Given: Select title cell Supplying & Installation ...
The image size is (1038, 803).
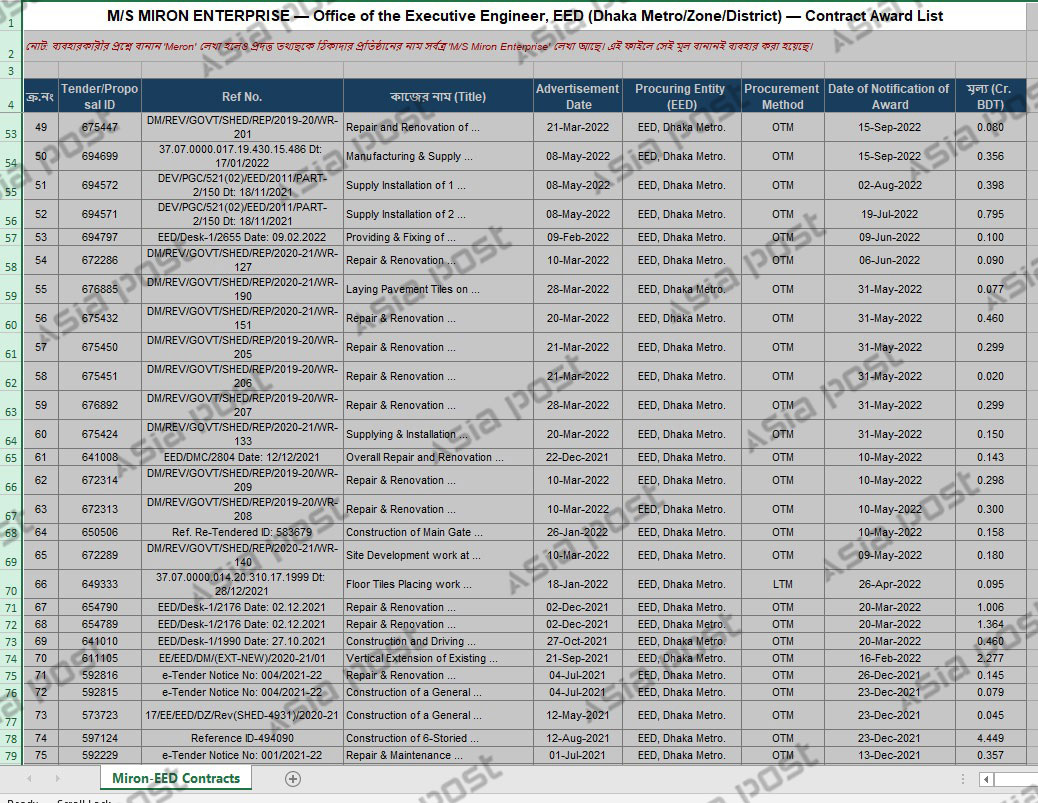Looking at the screenshot, I should click(x=438, y=434).
